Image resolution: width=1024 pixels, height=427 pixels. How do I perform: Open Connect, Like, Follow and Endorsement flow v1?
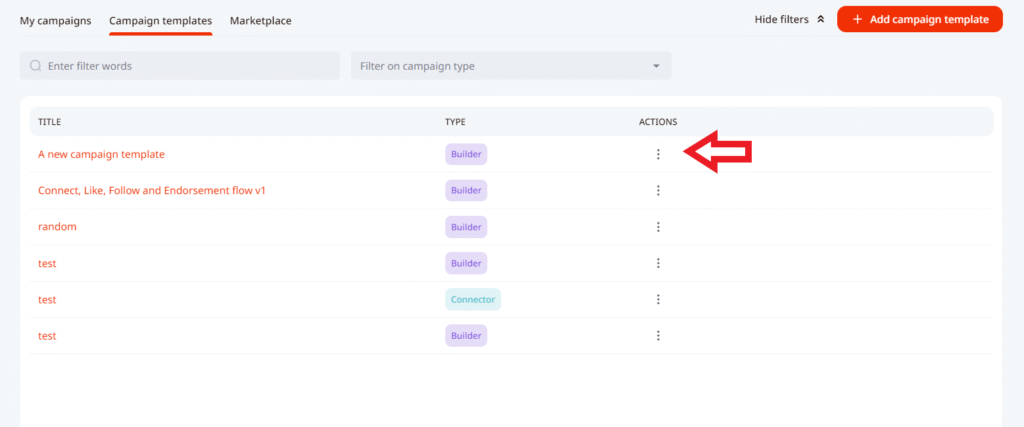(x=151, y=190)
